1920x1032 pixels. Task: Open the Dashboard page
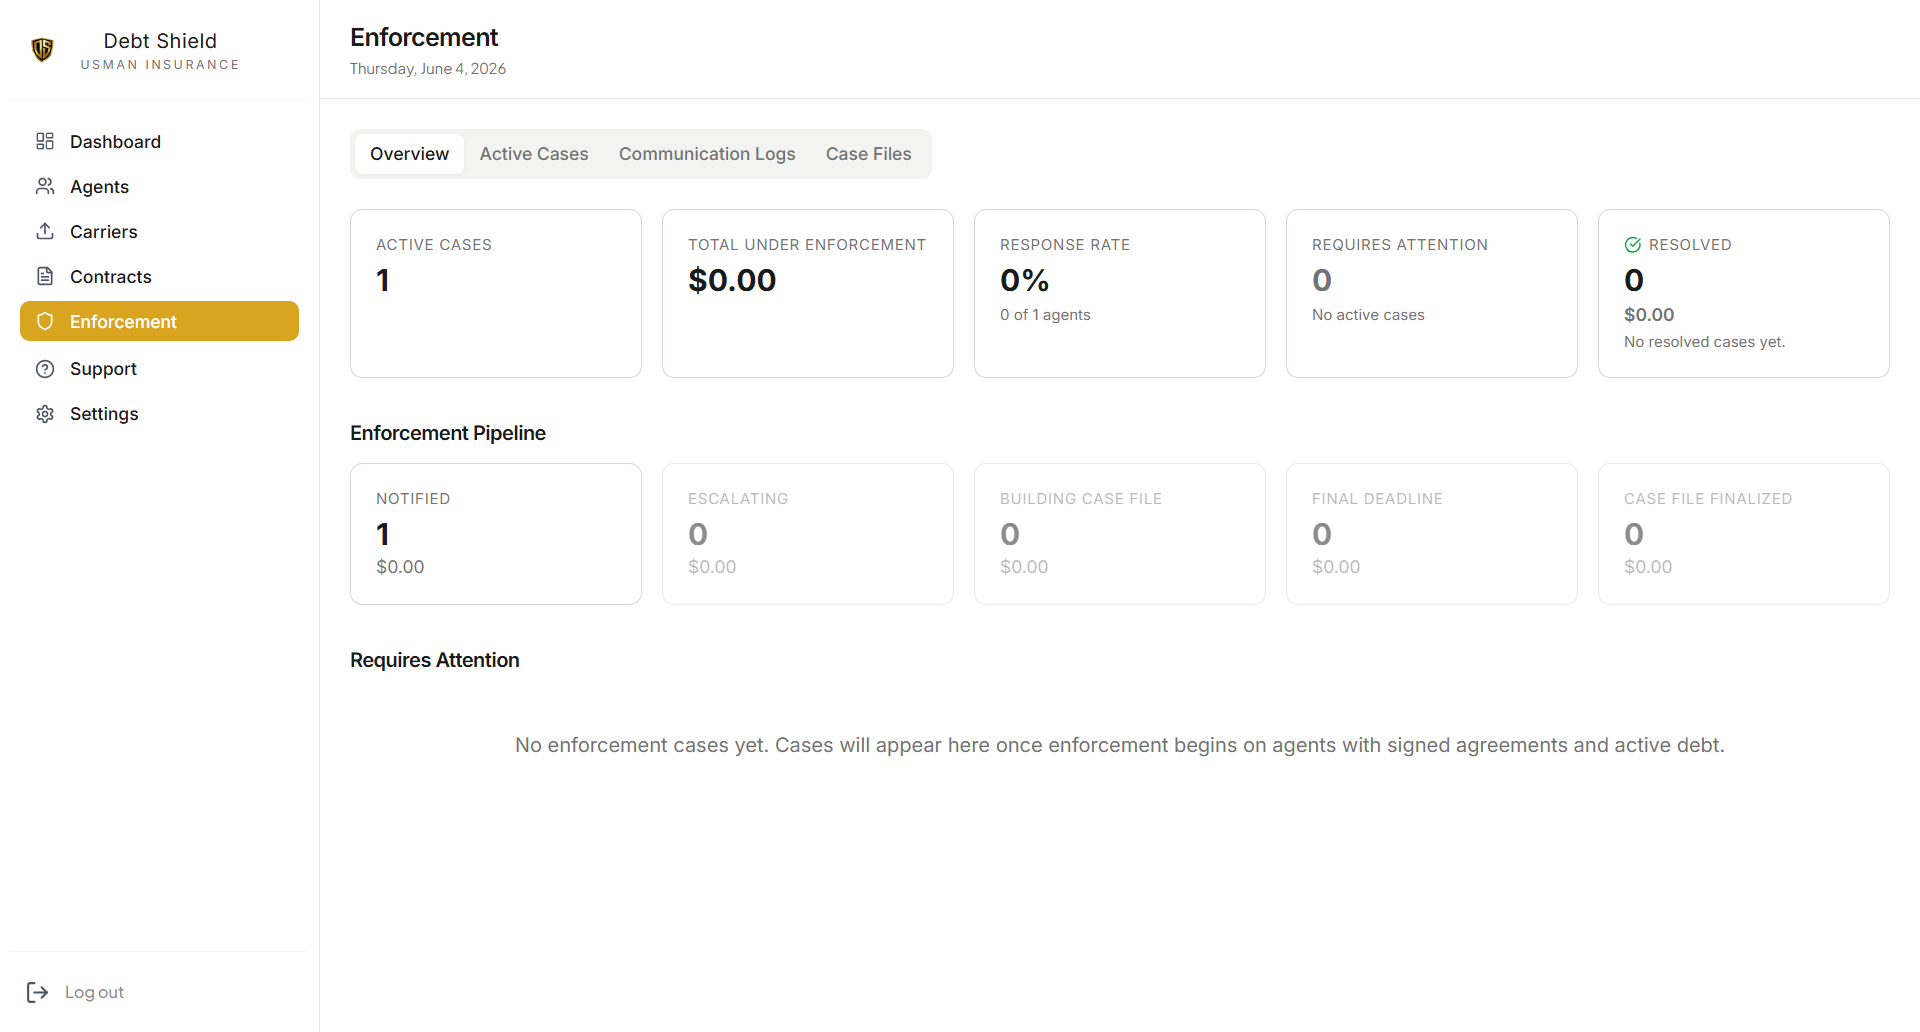point(159,141)
